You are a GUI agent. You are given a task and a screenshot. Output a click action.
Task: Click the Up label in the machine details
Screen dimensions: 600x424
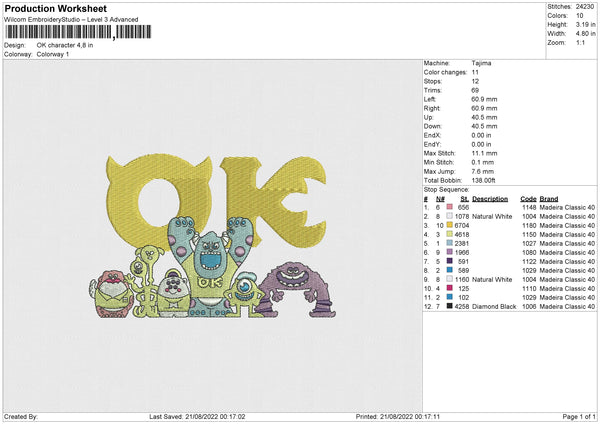[x=428, y=117]
